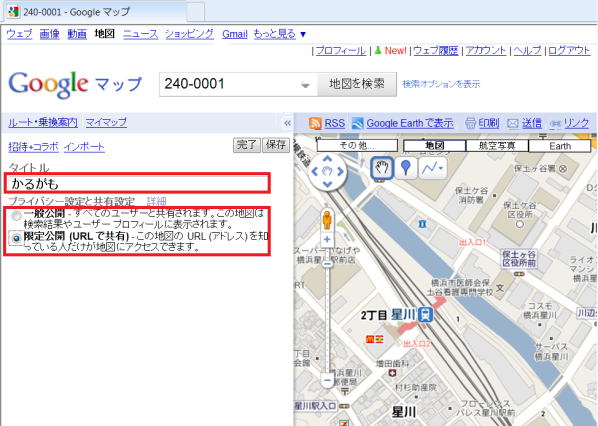Zoom out with the minus button
This screenshot has width=598, height=426.
(x=327, y=380)
